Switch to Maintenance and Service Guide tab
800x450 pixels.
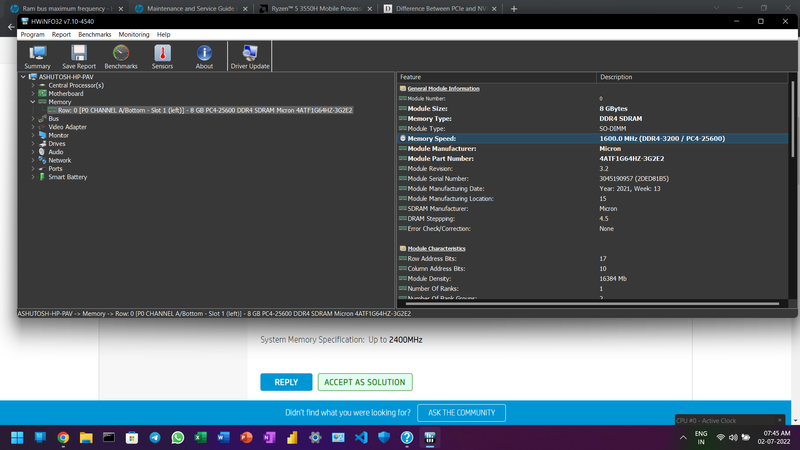coord(190,9)
